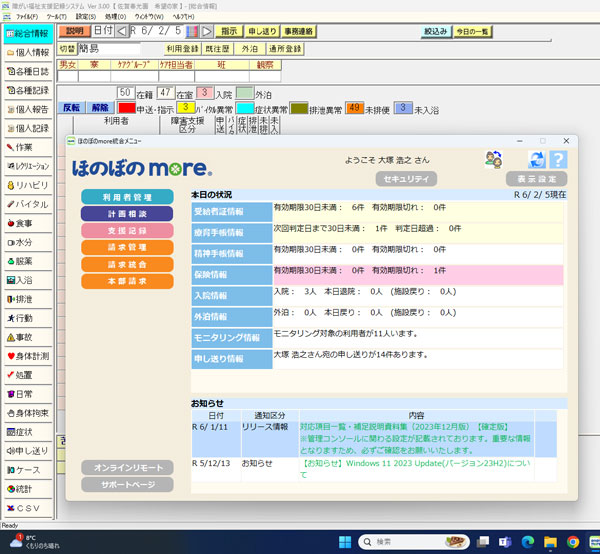Open Windows 11 2023 Update notice link

pyautogui.click(x=416, y=469)
